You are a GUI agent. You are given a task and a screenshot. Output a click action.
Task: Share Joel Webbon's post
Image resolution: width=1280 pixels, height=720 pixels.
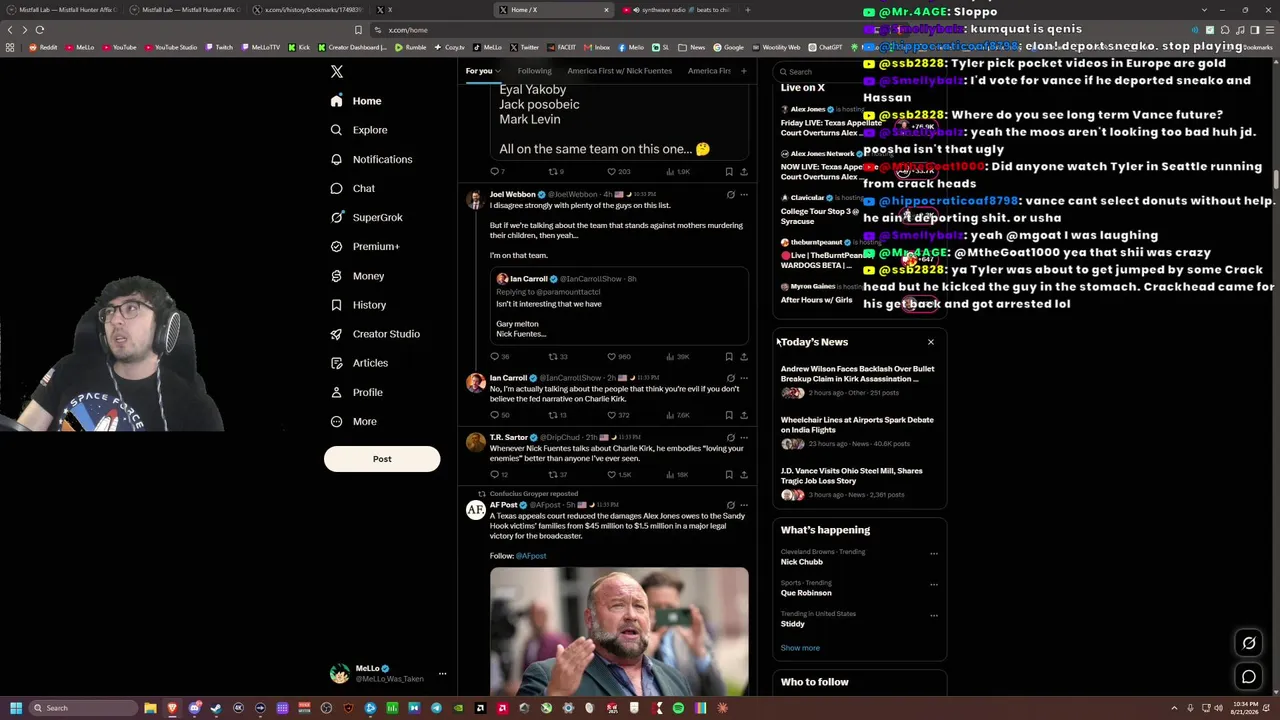click(744, 356)
